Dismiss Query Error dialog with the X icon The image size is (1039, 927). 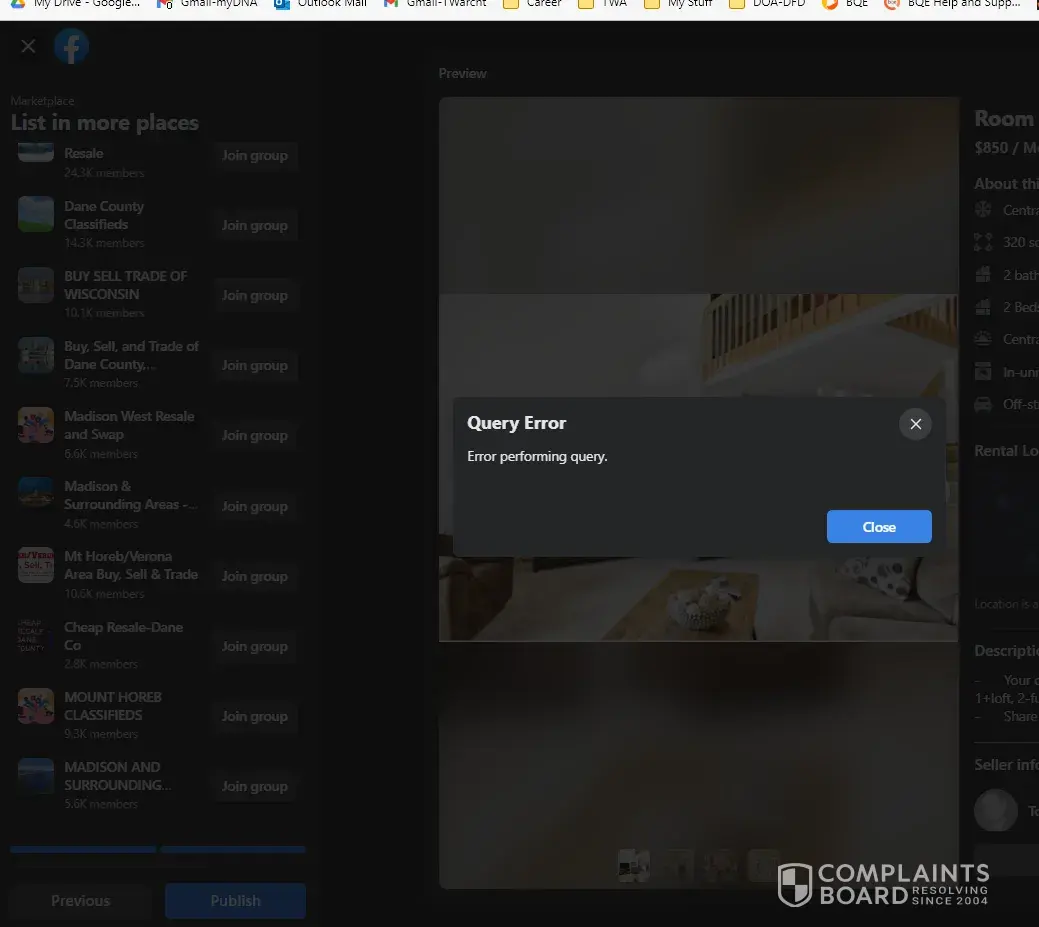pyautogui.click(x=914, y=424)
